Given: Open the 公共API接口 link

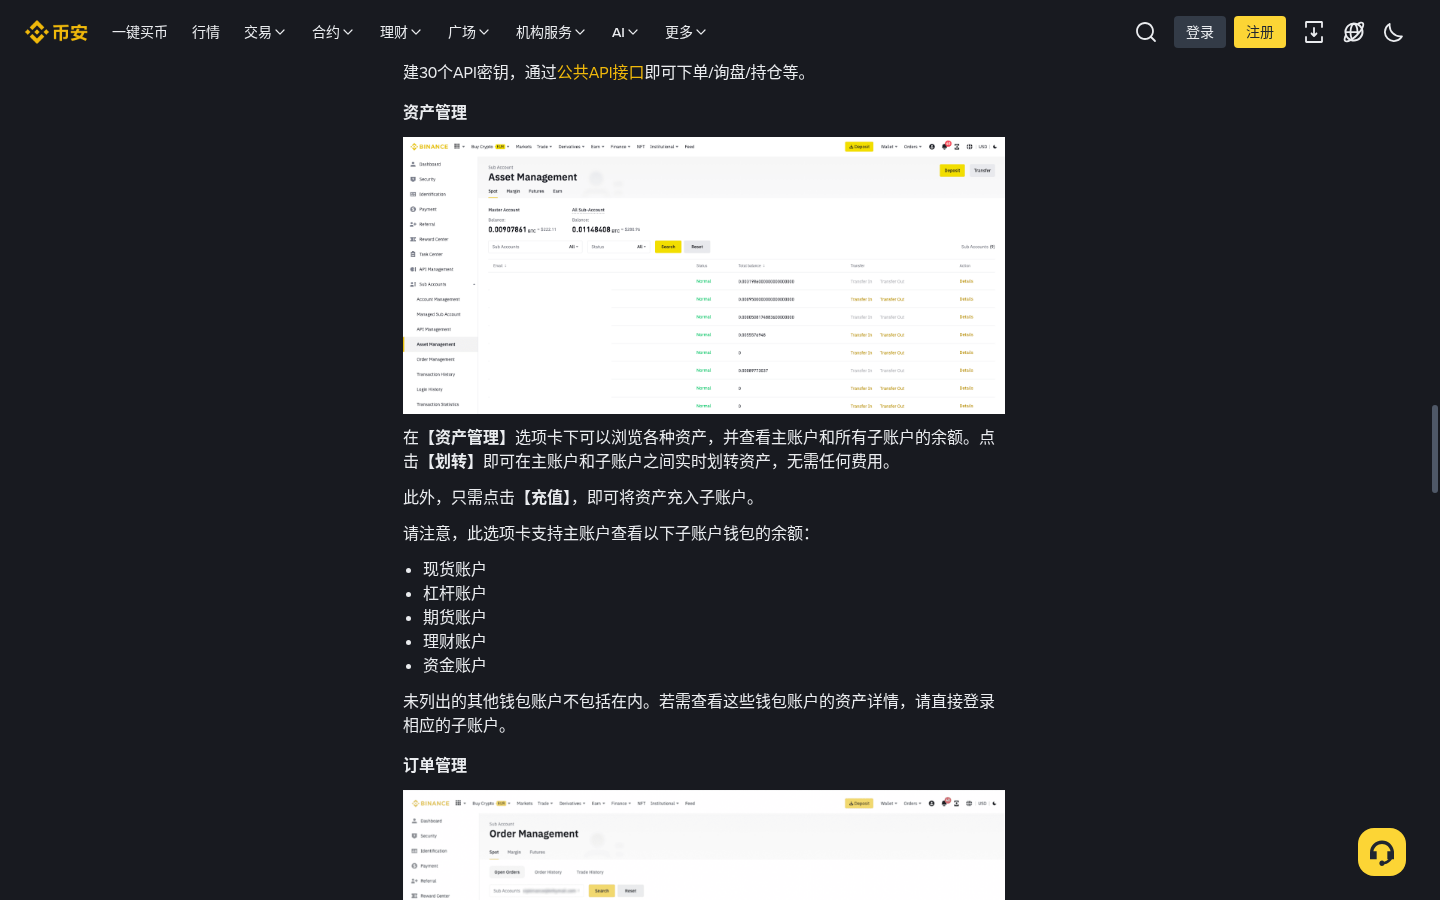Looking at the screenshot, I should 601,72.
